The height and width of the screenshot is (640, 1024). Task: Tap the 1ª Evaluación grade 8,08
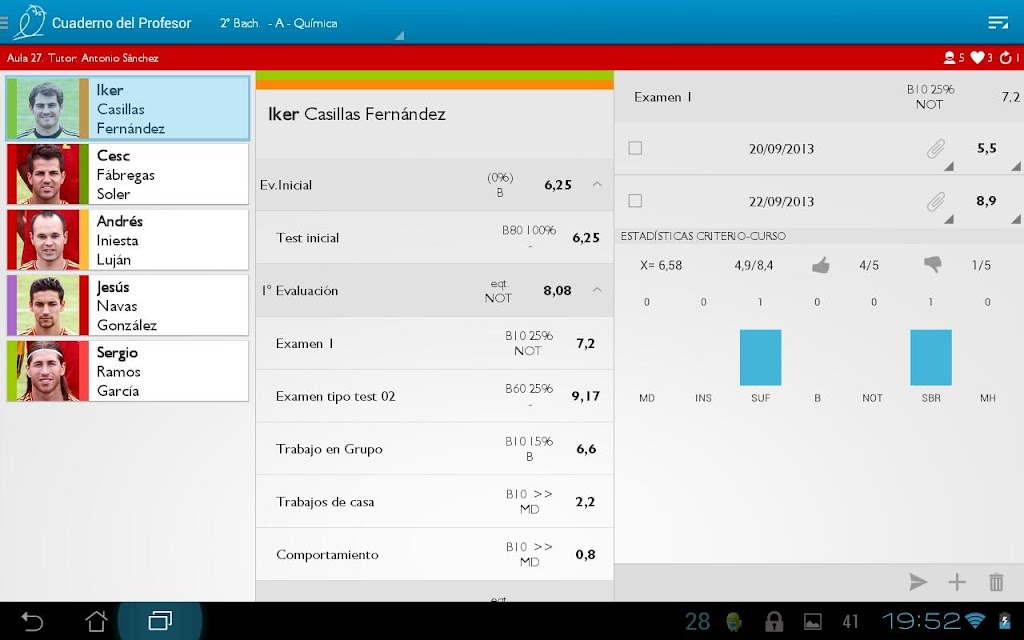557,291
